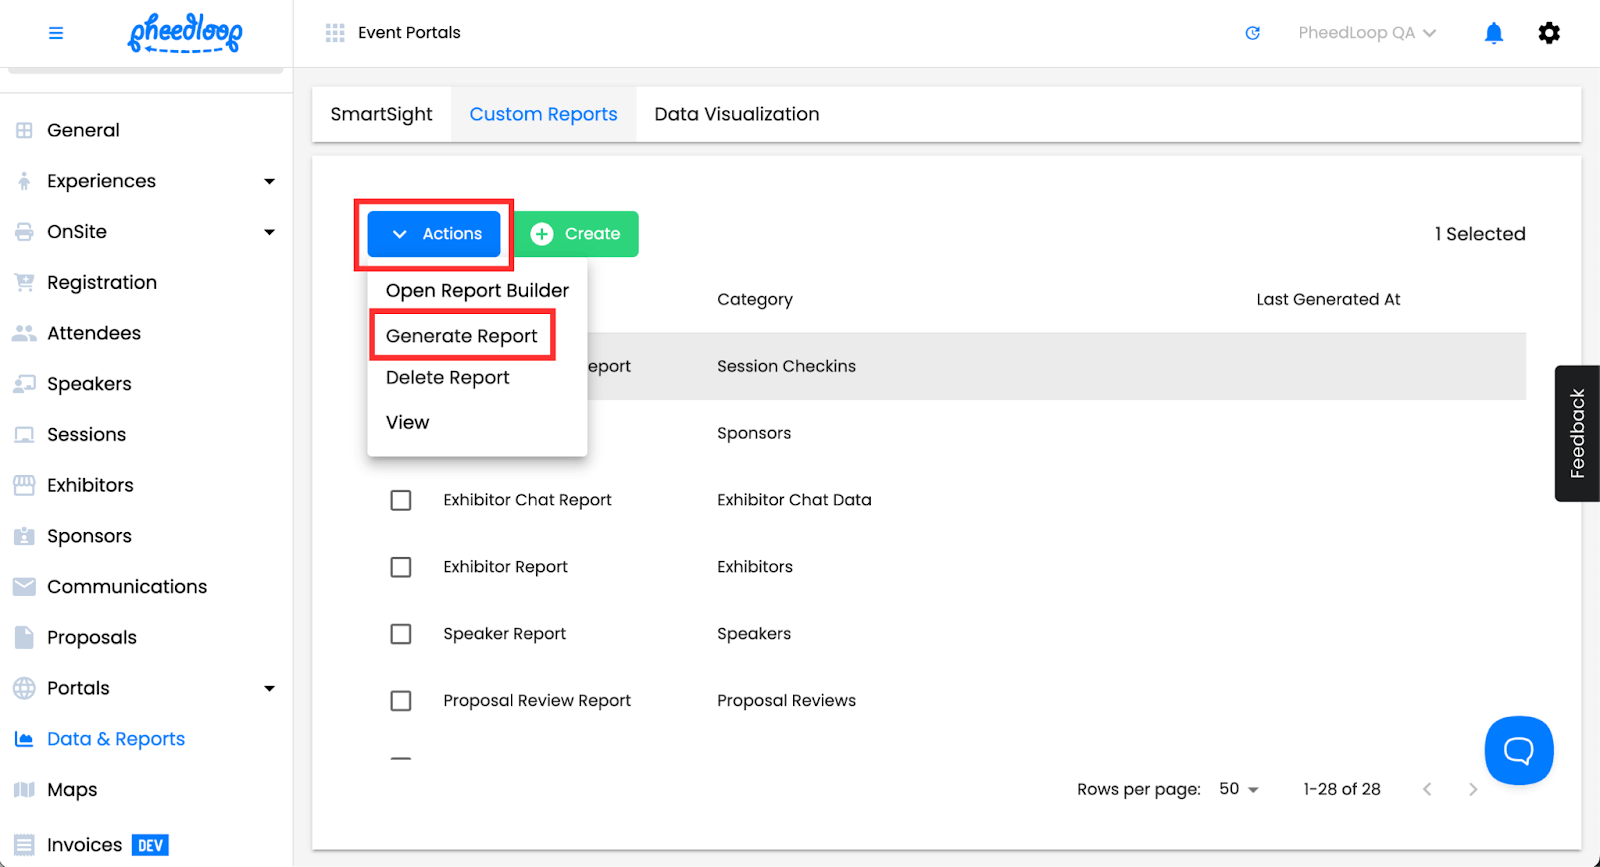Open the Feedback side tab
This screenshot has height=867, width=1600.
click(x=1577, y=433)
